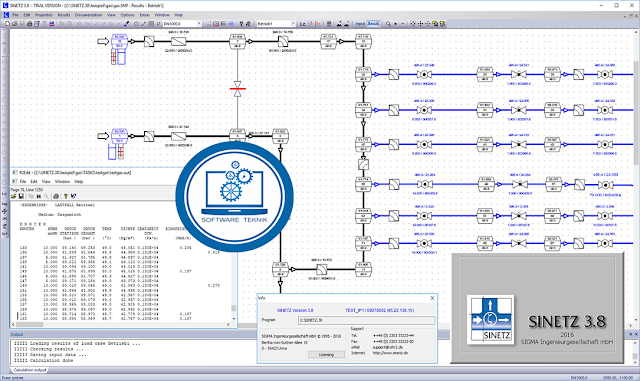Open the File menu in SINETZ

coord(15,15)
